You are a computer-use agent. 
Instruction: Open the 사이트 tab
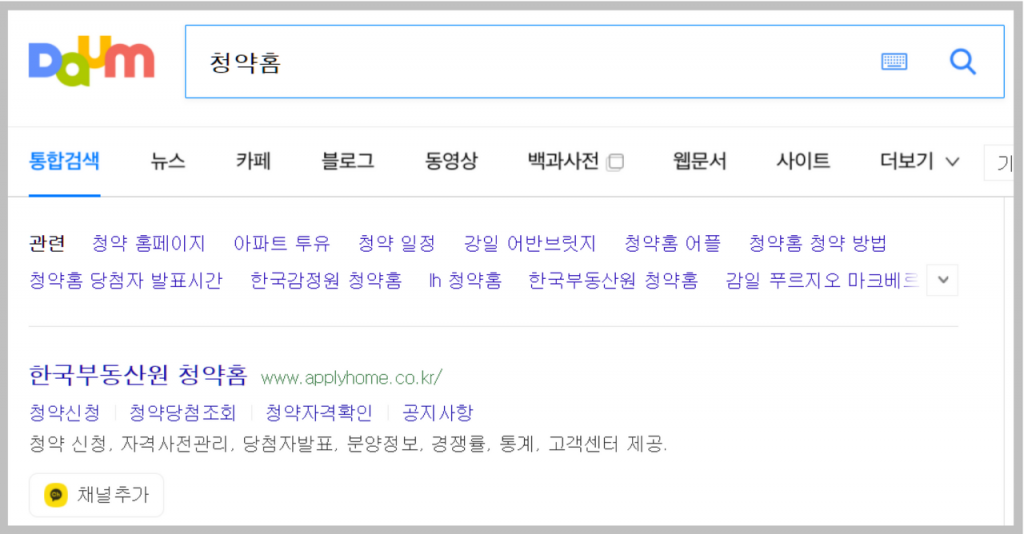(803, 161)
